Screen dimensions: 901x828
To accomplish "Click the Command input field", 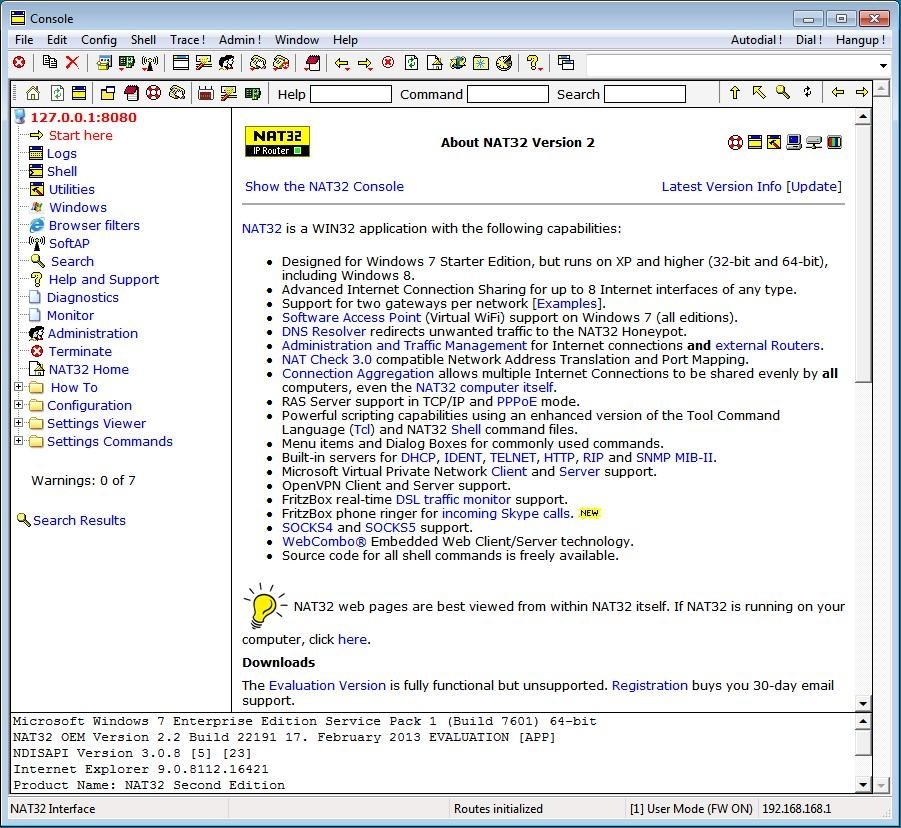I will pyautogui.click(x=507, y=94).
